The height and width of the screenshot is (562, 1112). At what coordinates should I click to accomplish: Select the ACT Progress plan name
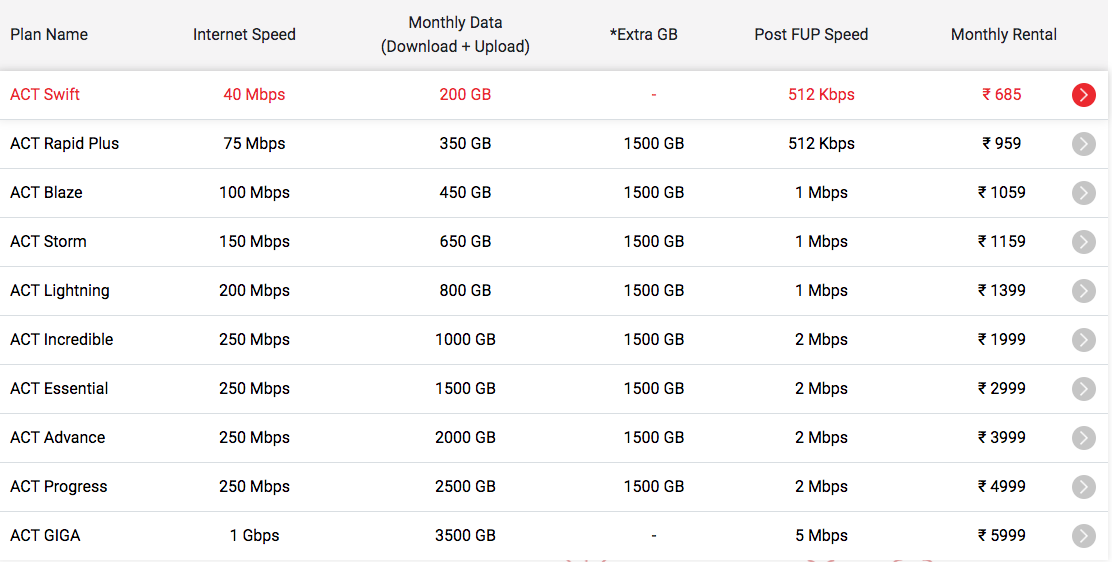pyautogui.click(x=59, y=486)
